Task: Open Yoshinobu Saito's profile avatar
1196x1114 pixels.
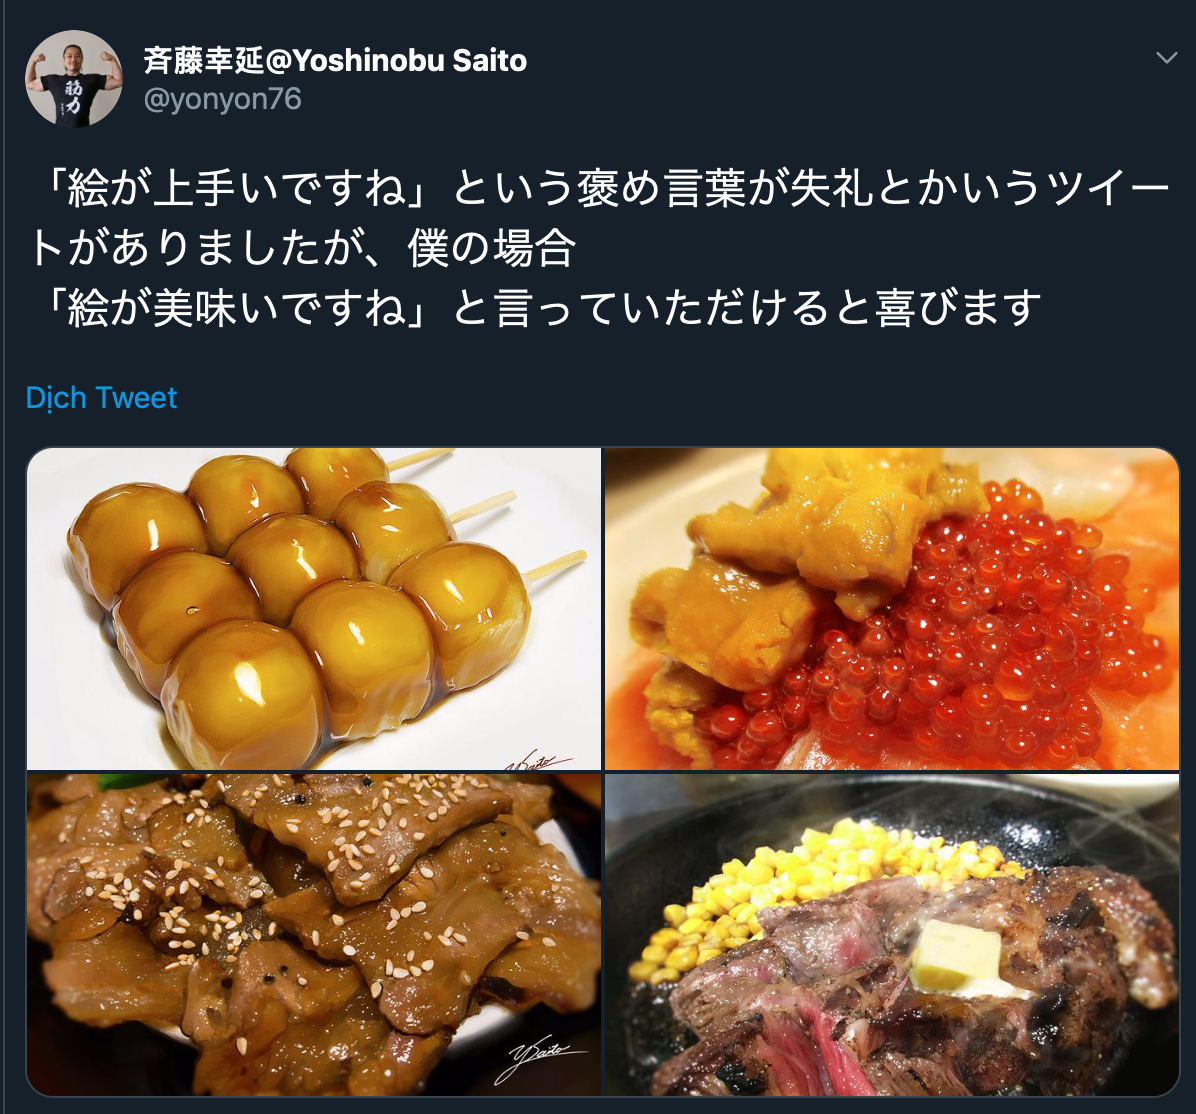Action: 74,78
